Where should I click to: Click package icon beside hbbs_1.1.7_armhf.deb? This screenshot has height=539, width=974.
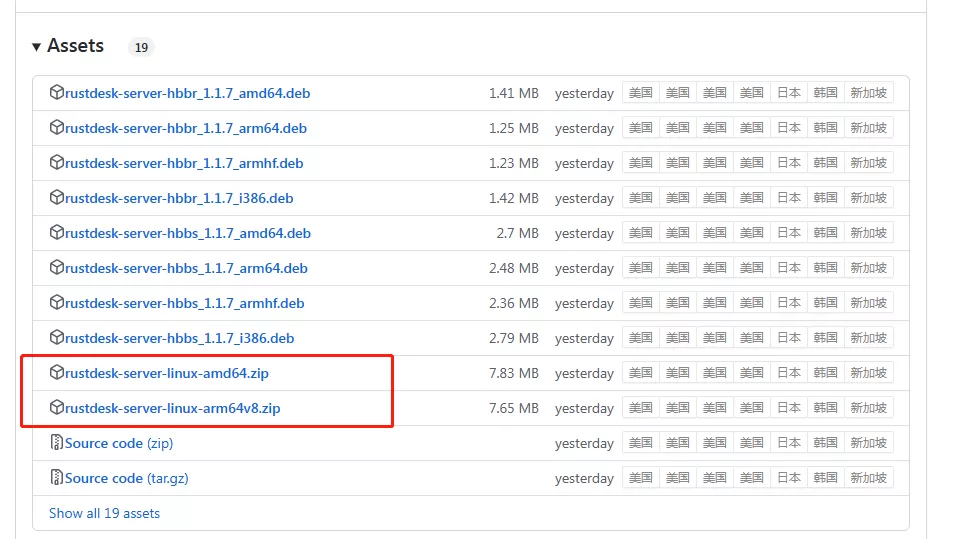pyautogui.click(x=57, y=302)
